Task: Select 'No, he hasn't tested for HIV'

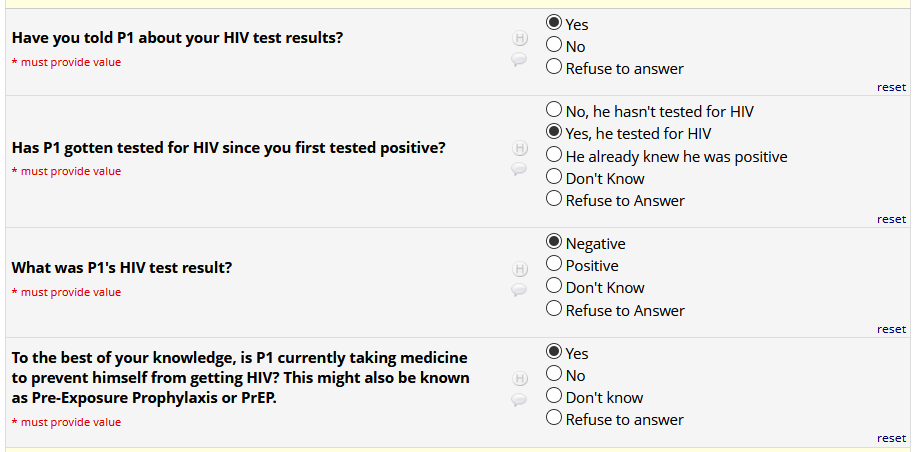Action: [554, 111]
